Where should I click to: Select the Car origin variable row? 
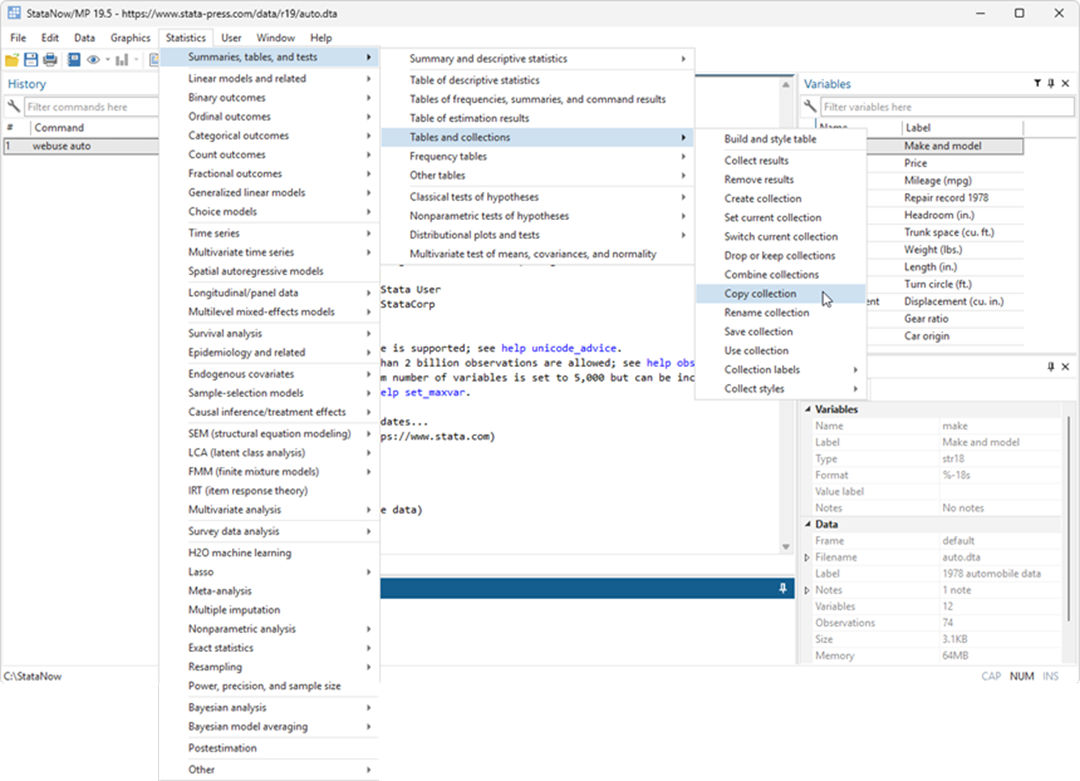click(945, 336)
